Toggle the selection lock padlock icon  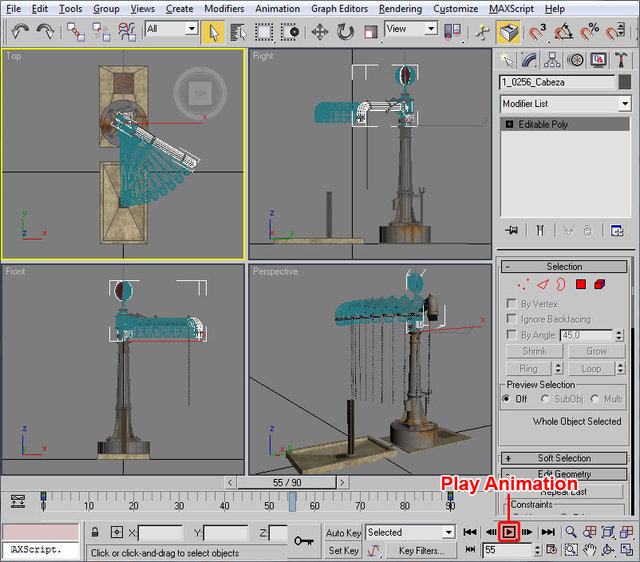tap(95, 532)
